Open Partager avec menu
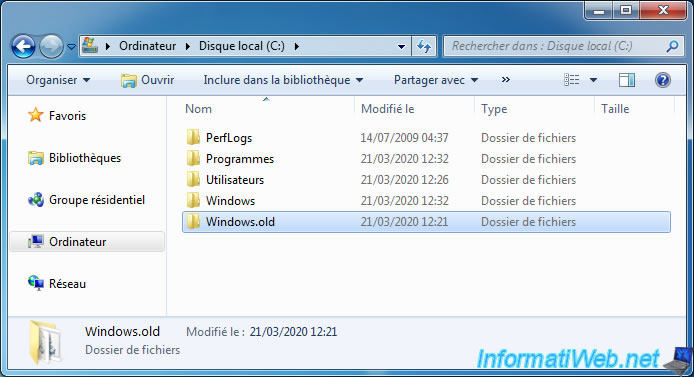694x377 pixels. 436,80
